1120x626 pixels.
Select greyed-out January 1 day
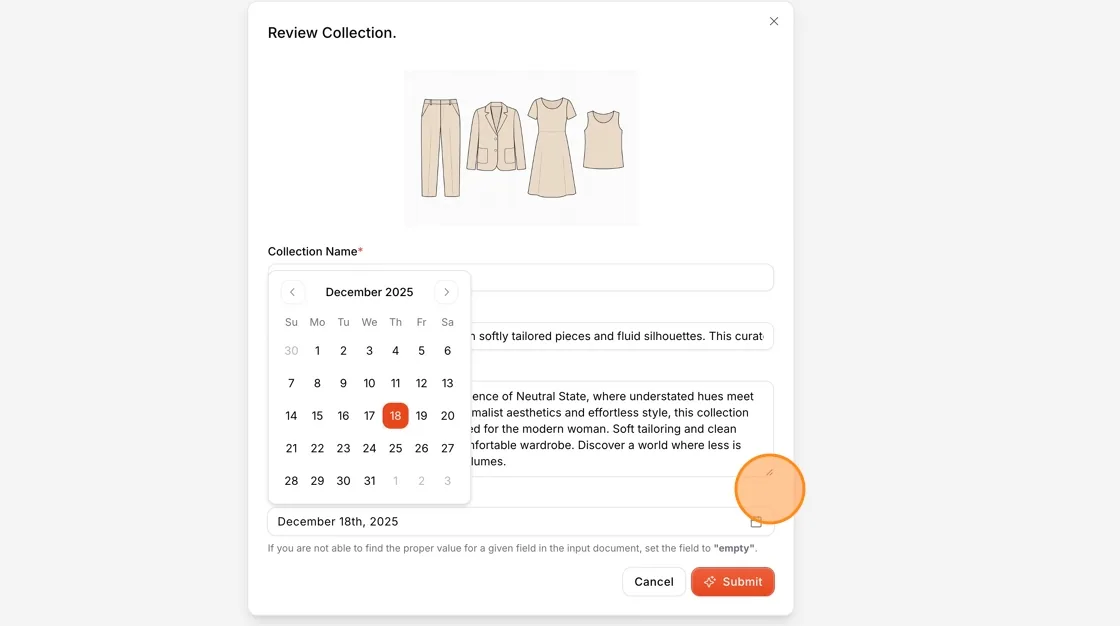click(396, 481)
